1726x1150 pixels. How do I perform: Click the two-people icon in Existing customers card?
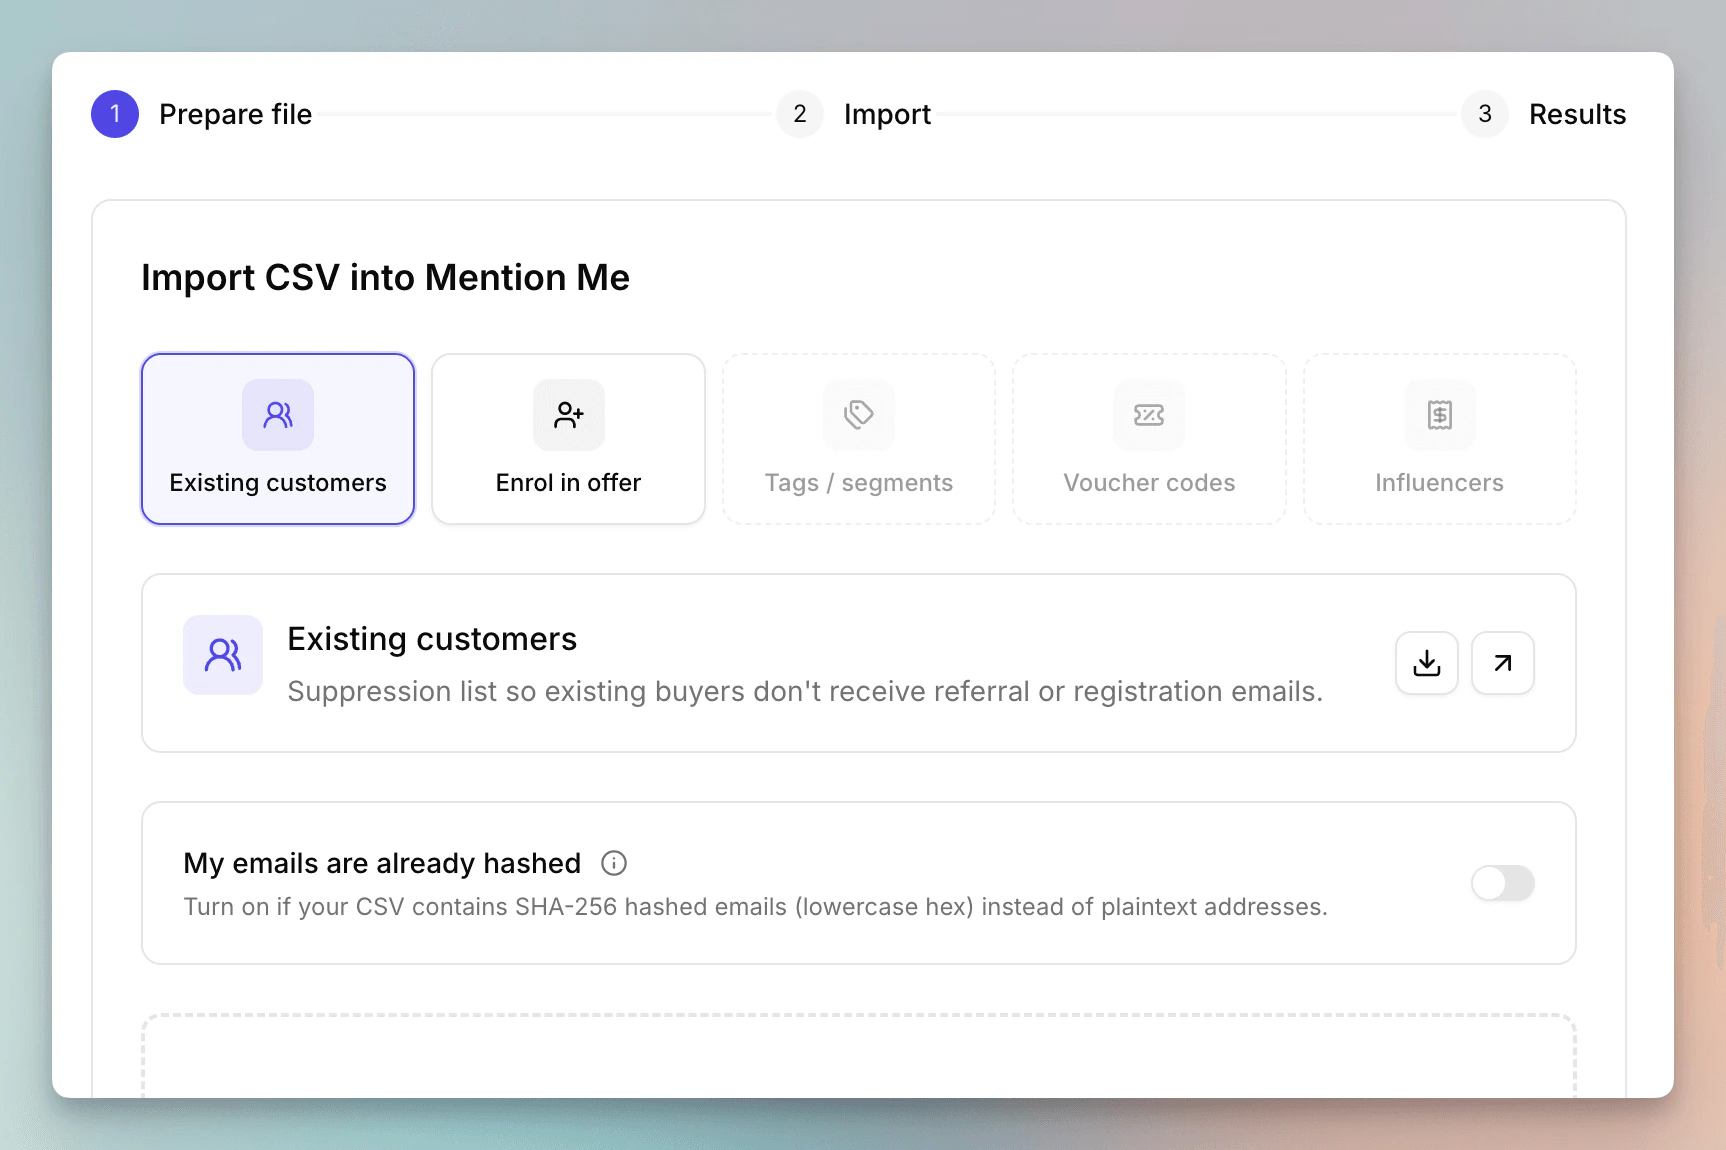click(x=278, y=415)
